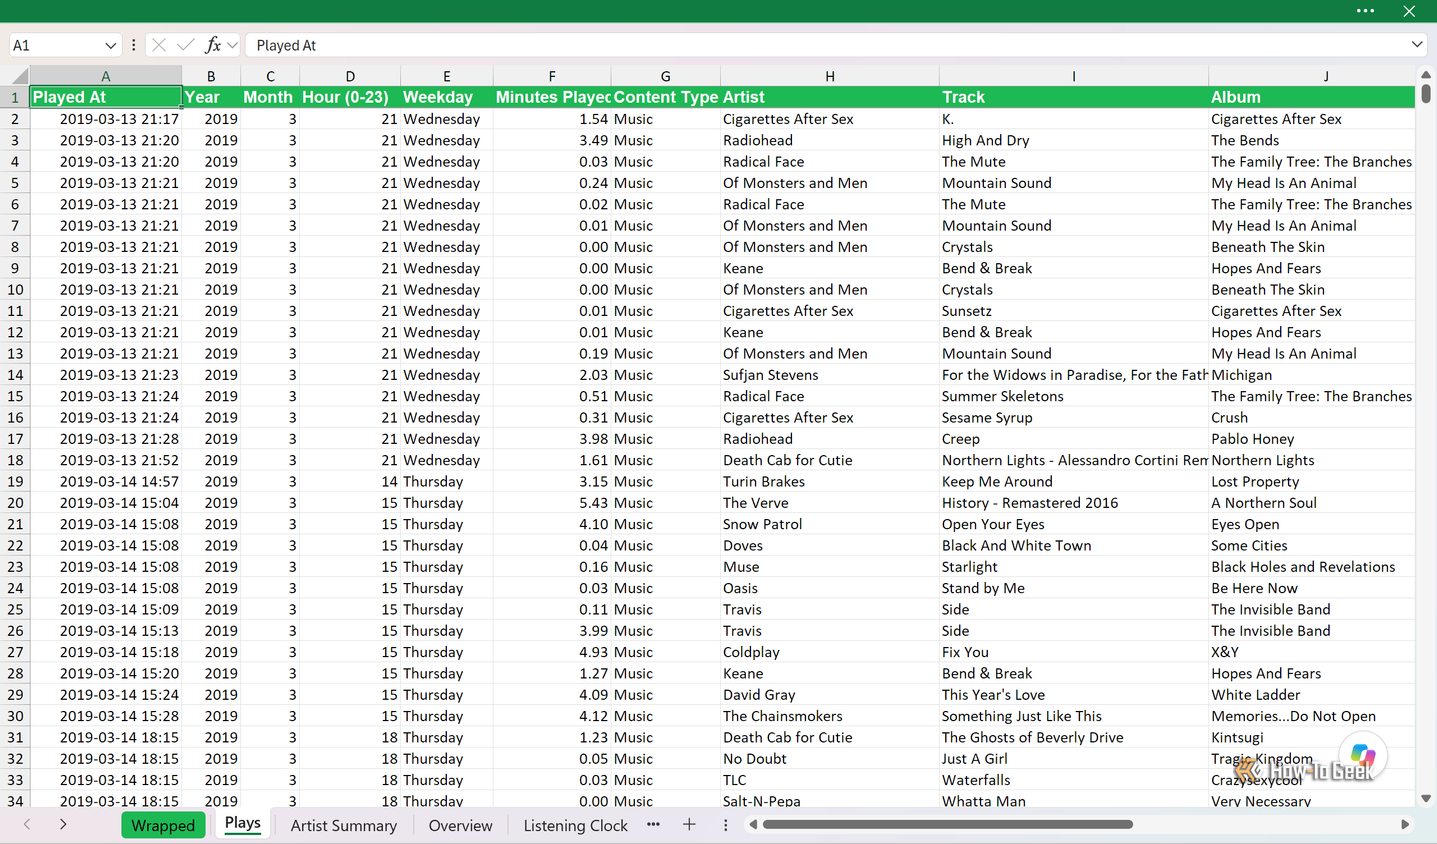Image resolution: width=1437 pixels, height=844 pixels.
Task: Select column A header
Action: 106,76
